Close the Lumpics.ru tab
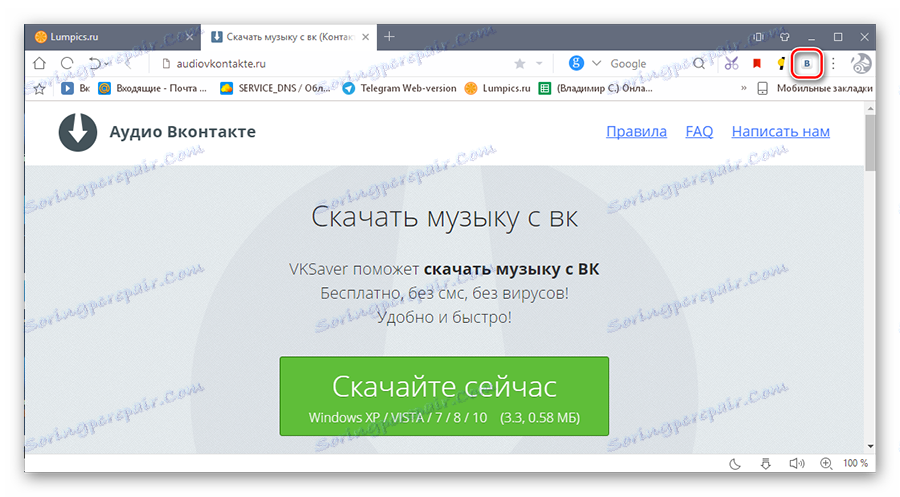 pos(189,37)
